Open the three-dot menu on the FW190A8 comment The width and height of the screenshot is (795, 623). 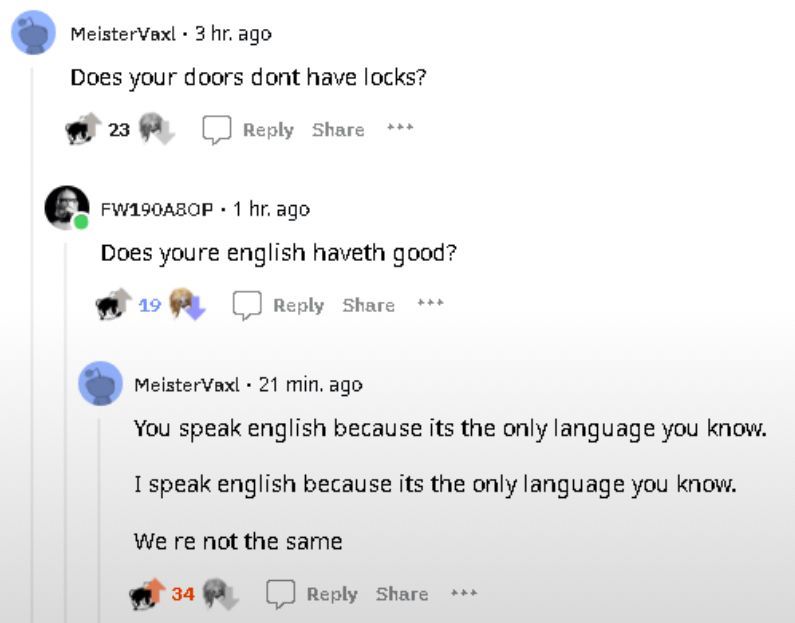430,303
